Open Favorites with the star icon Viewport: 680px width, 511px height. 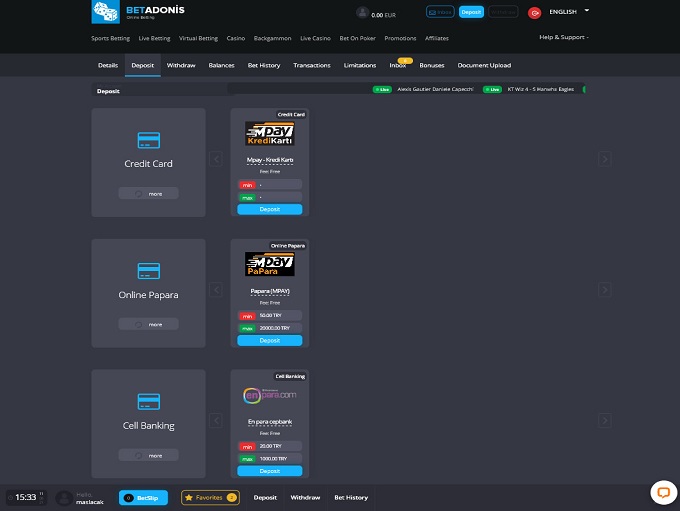210,497
